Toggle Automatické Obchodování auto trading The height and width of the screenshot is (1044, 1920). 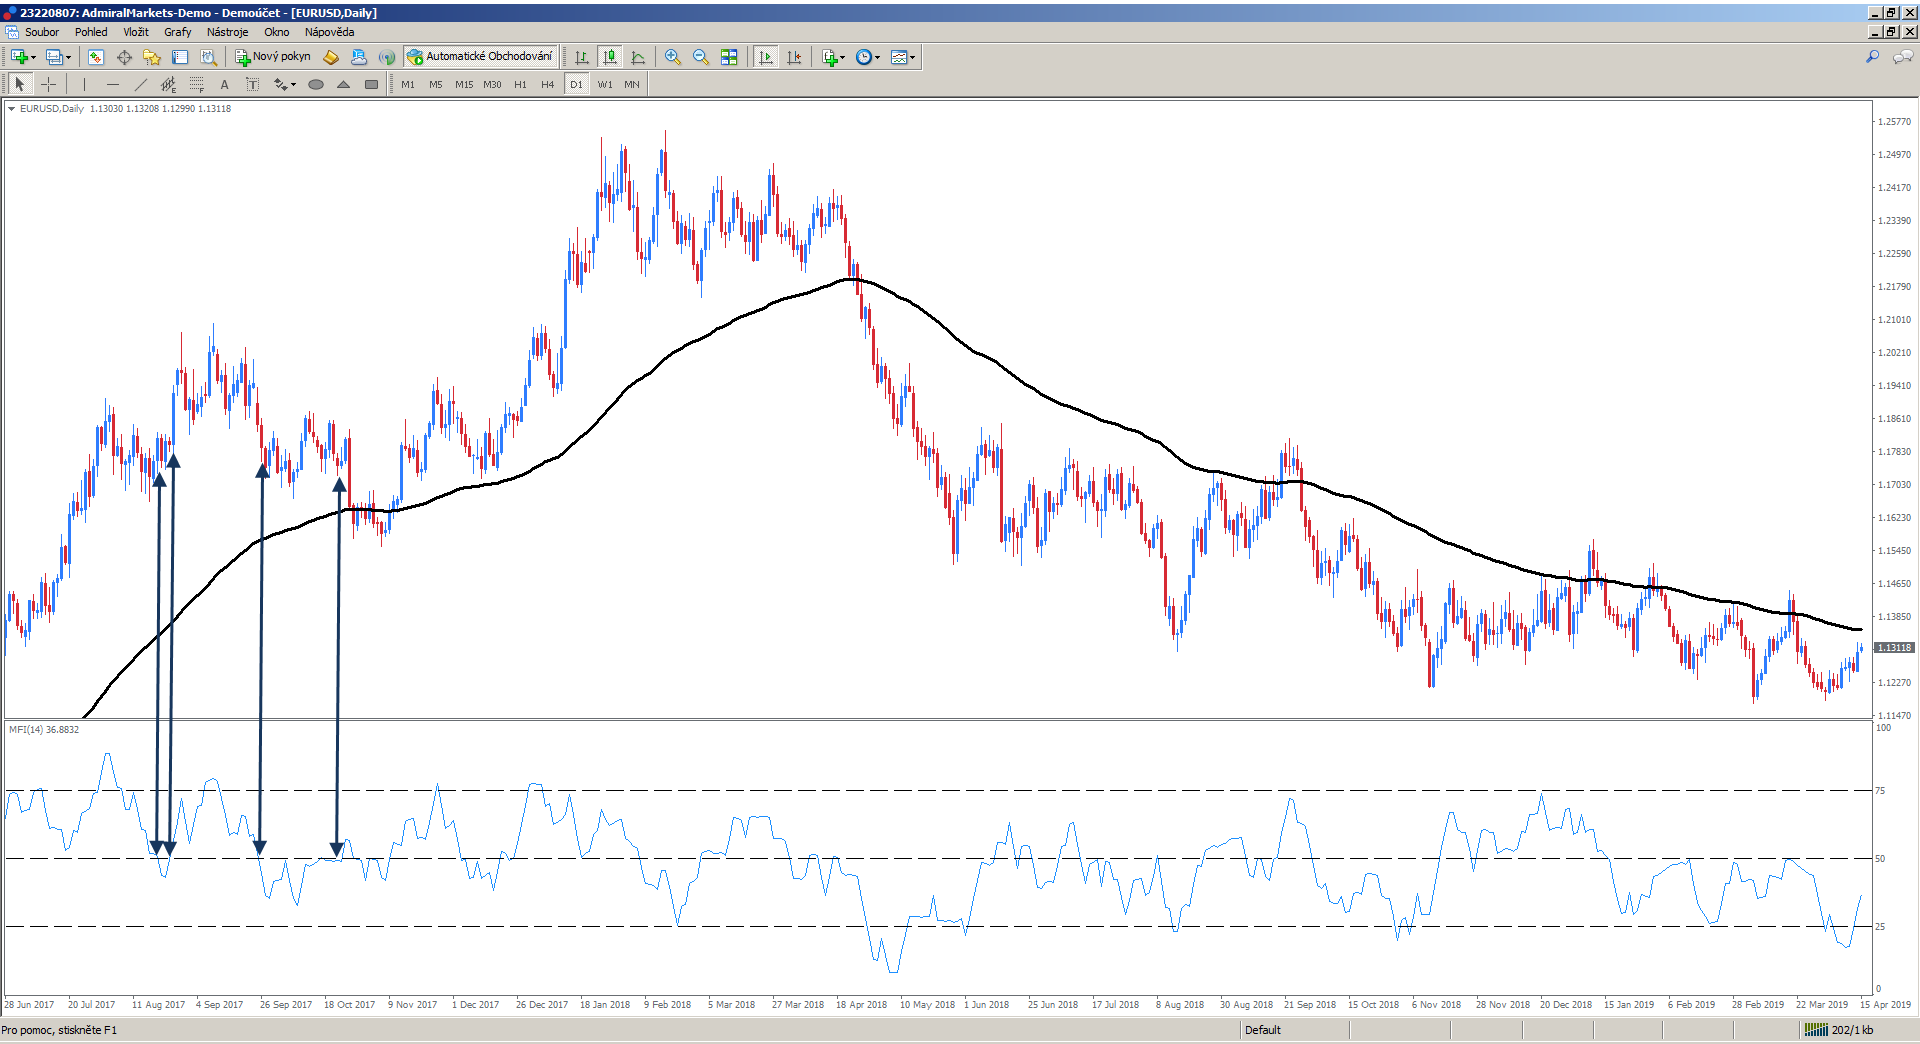point(480,57)
